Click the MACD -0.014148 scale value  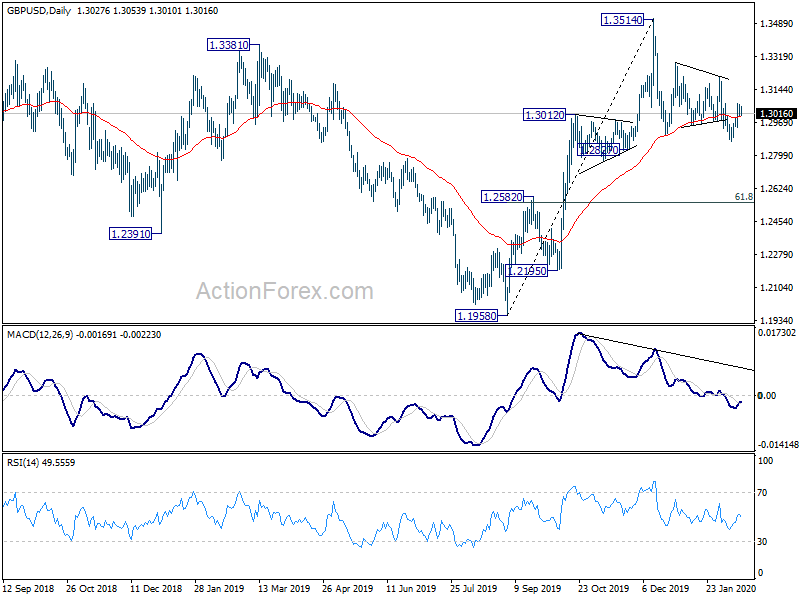pos(778,445)
